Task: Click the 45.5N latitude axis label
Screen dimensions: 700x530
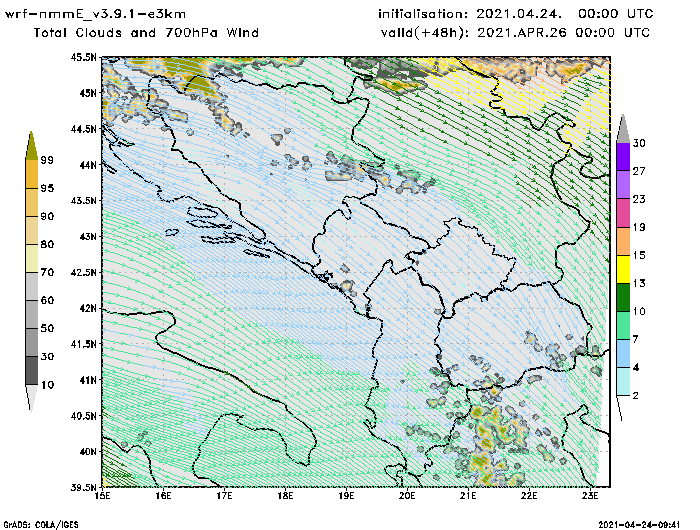Action: tap(83, 57)
